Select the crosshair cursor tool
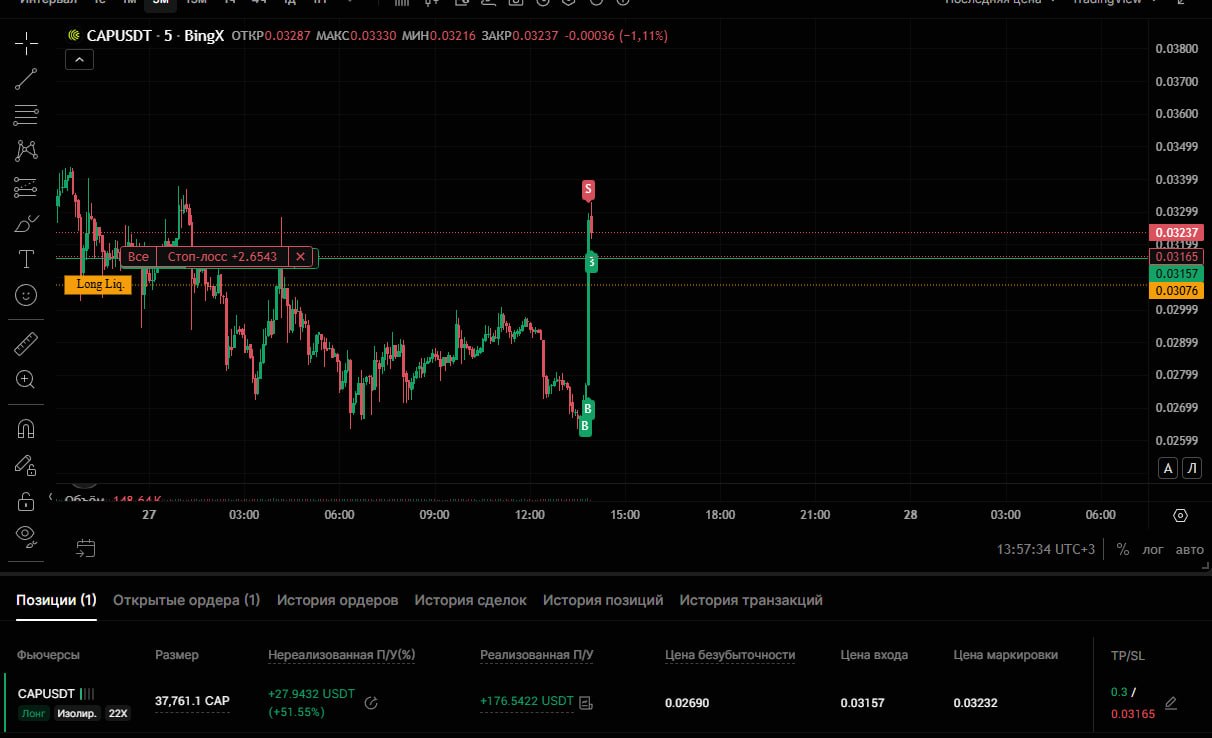The image size is (1212, 738). click(x=26, y=43)
